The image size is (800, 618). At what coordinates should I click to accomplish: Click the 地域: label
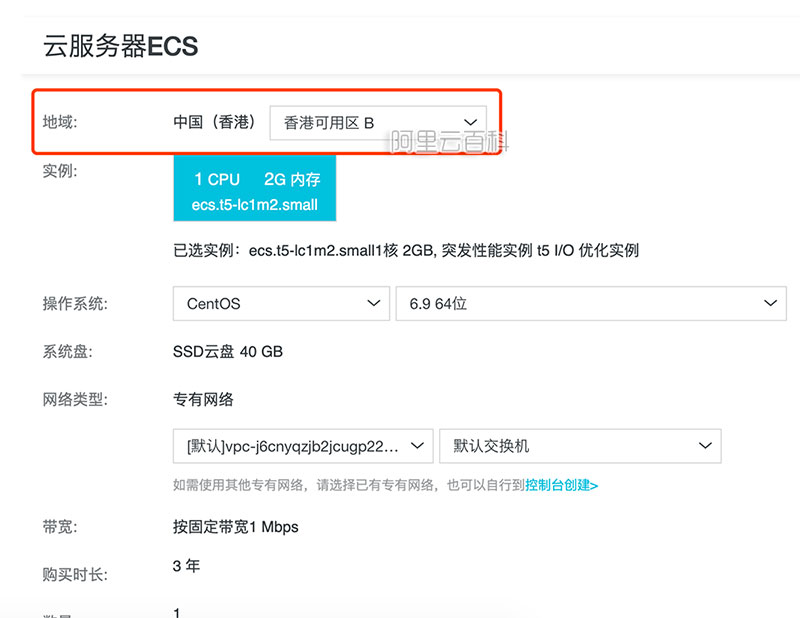click(60, 122)
